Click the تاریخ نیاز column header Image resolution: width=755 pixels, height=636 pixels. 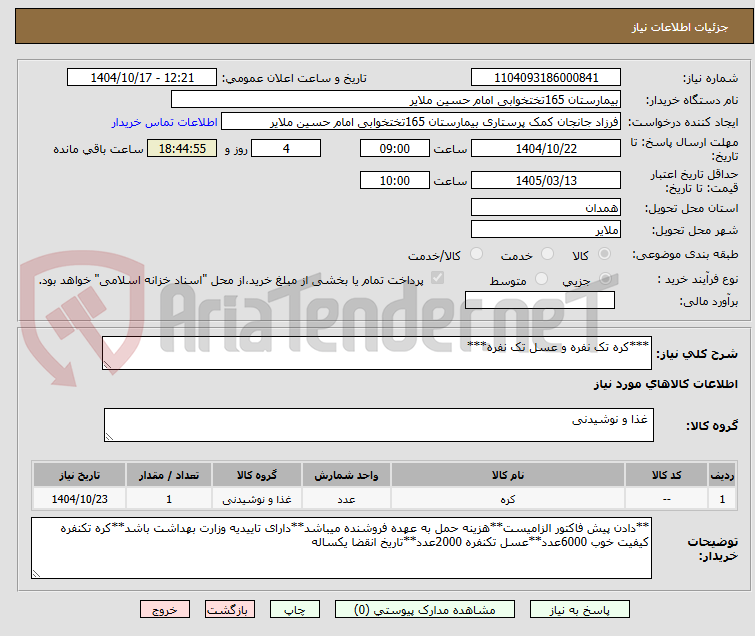[x=79, y=475]
